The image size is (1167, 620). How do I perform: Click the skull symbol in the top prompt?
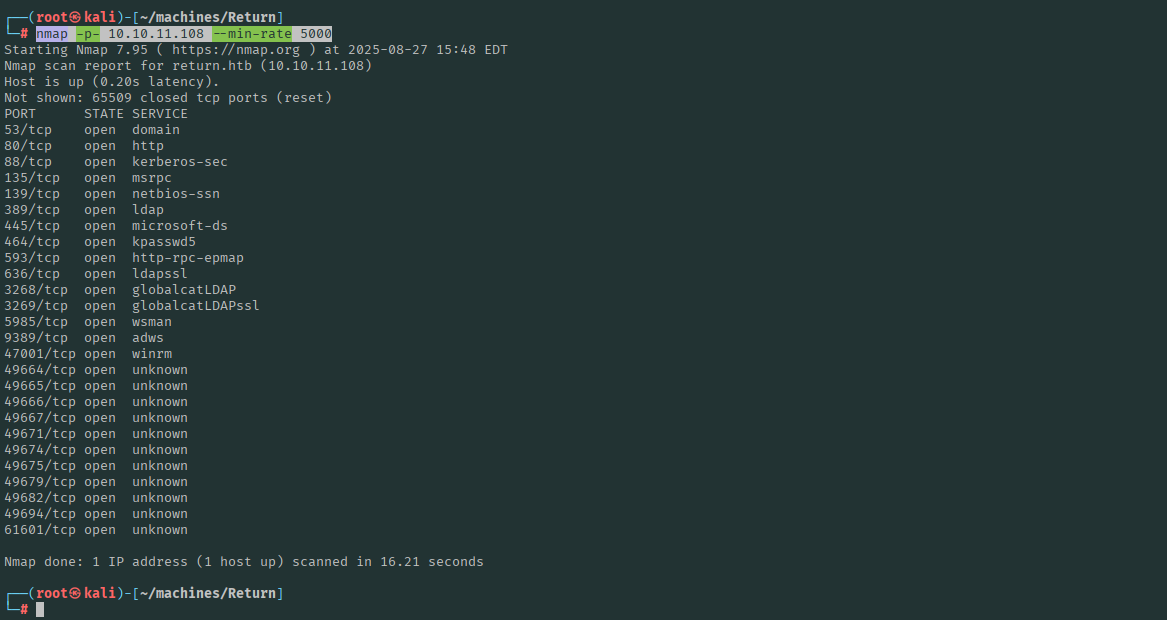point(76,18)
